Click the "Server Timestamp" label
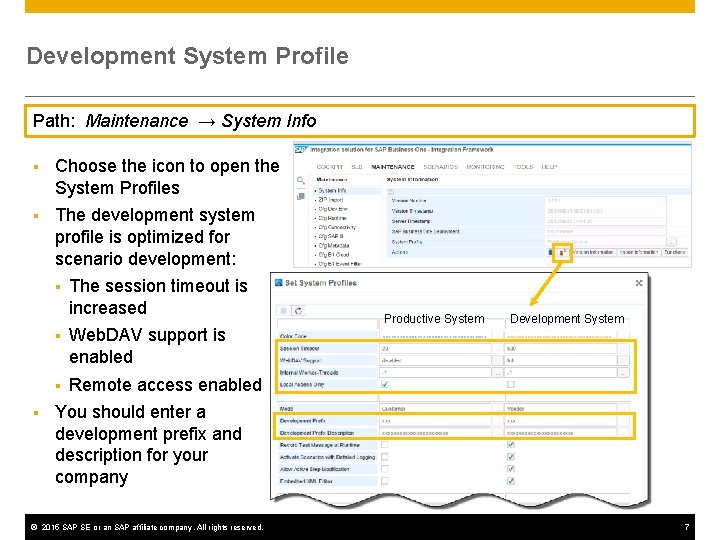 coord(411,221)
